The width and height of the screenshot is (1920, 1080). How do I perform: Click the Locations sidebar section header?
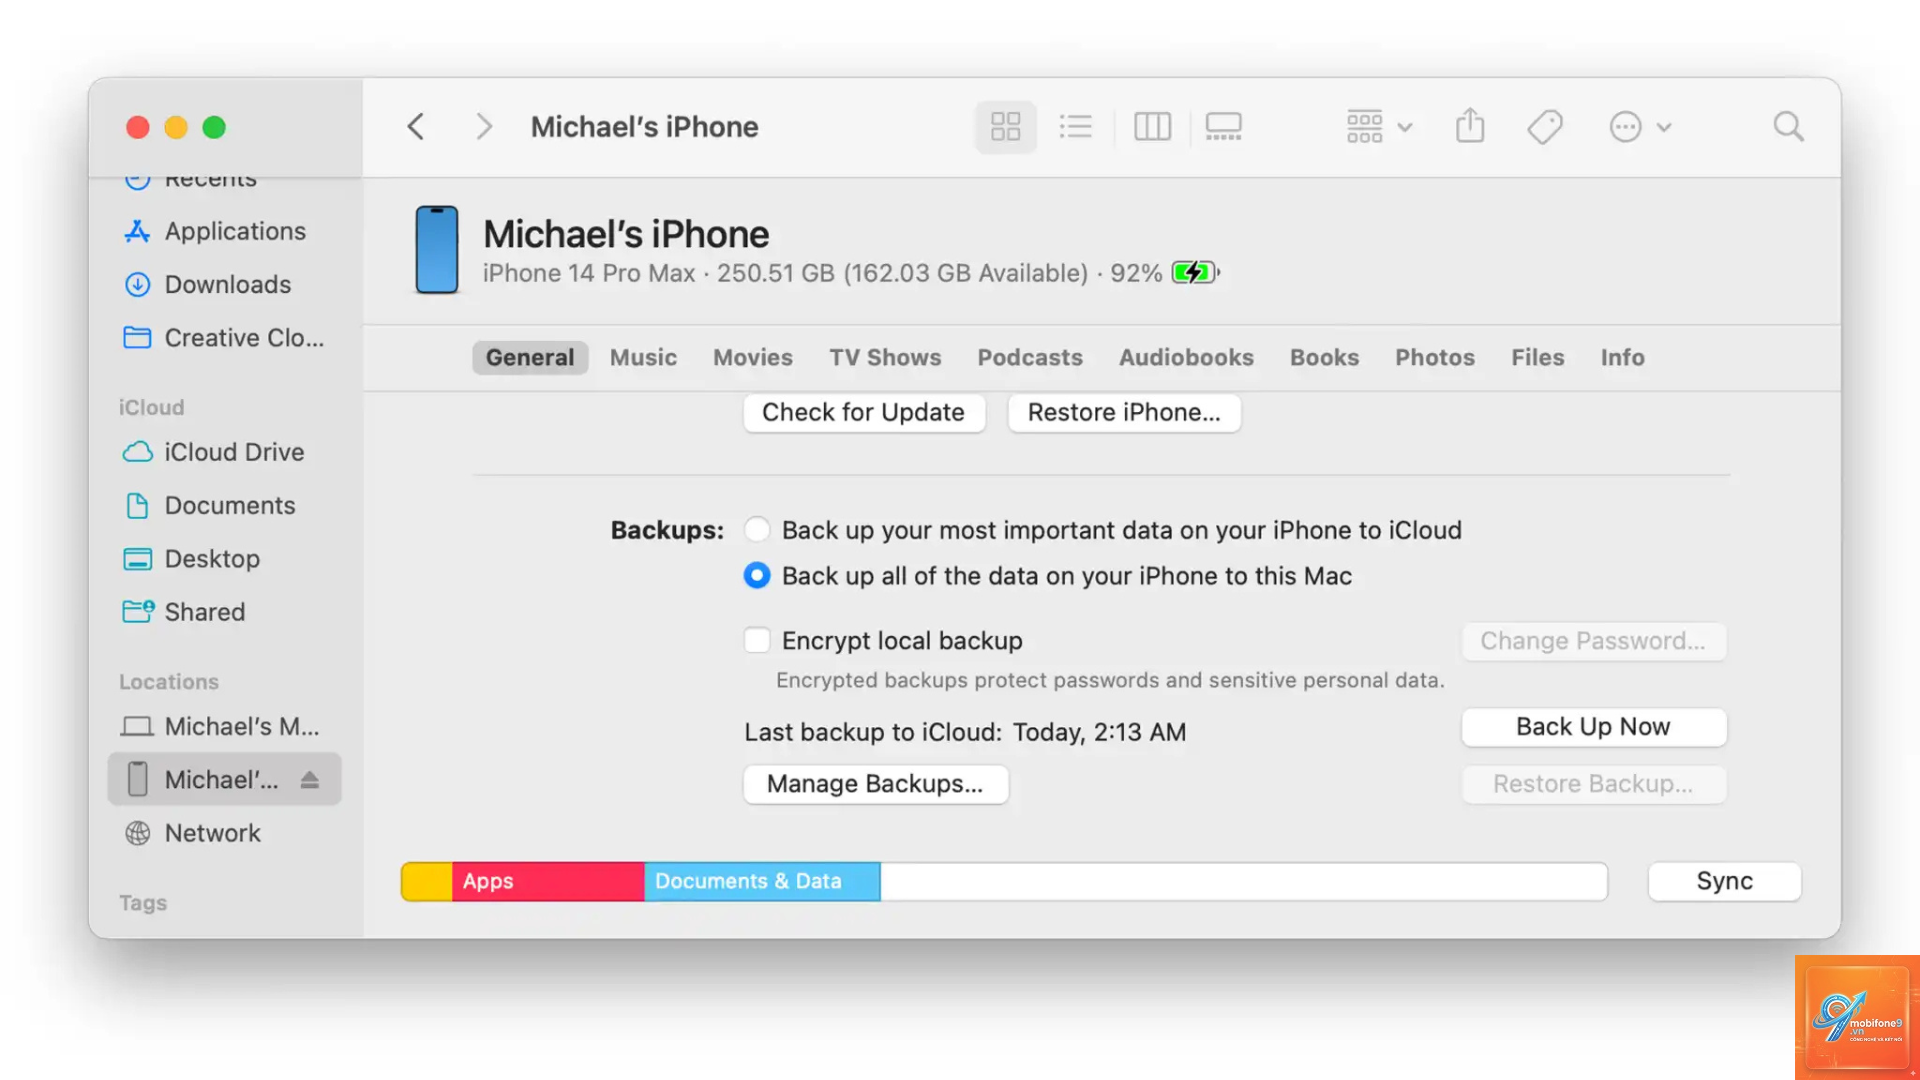(169, 681)
